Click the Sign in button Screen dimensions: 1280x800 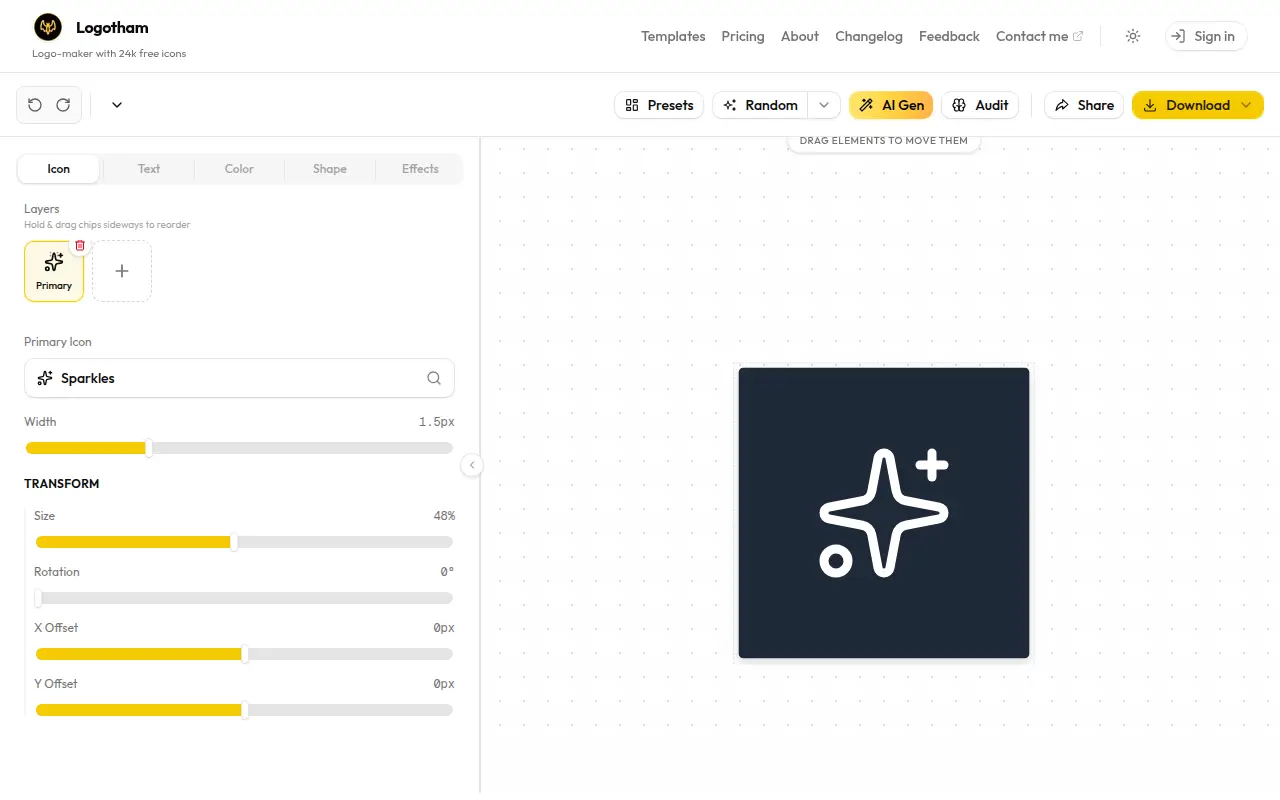point(1206,36)
